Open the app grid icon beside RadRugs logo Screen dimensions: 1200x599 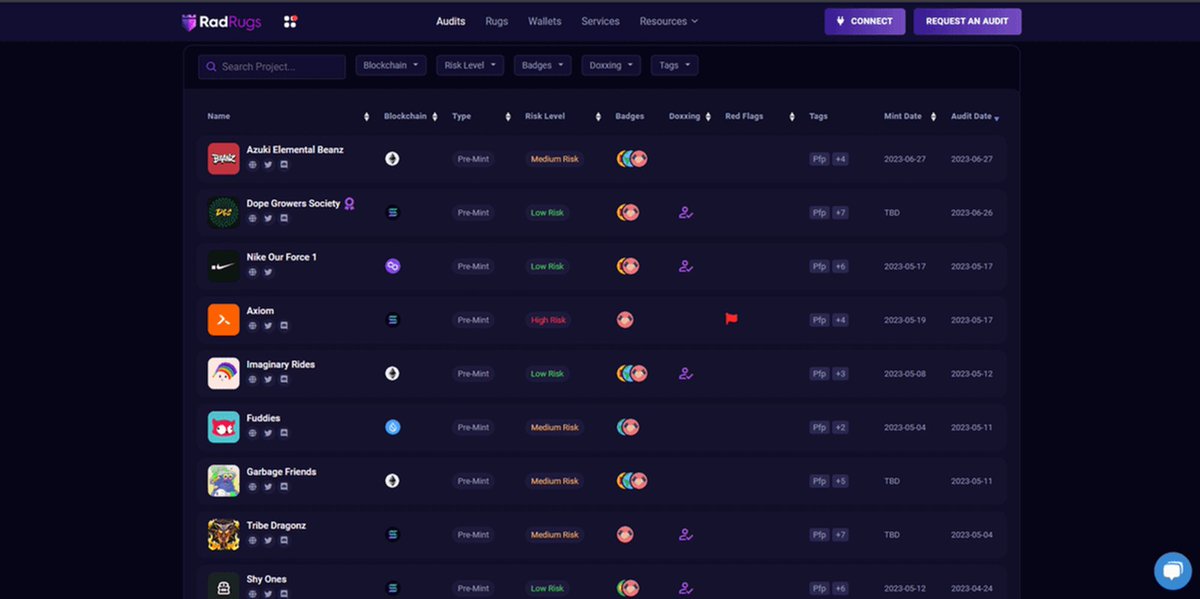tap(291, 21)
